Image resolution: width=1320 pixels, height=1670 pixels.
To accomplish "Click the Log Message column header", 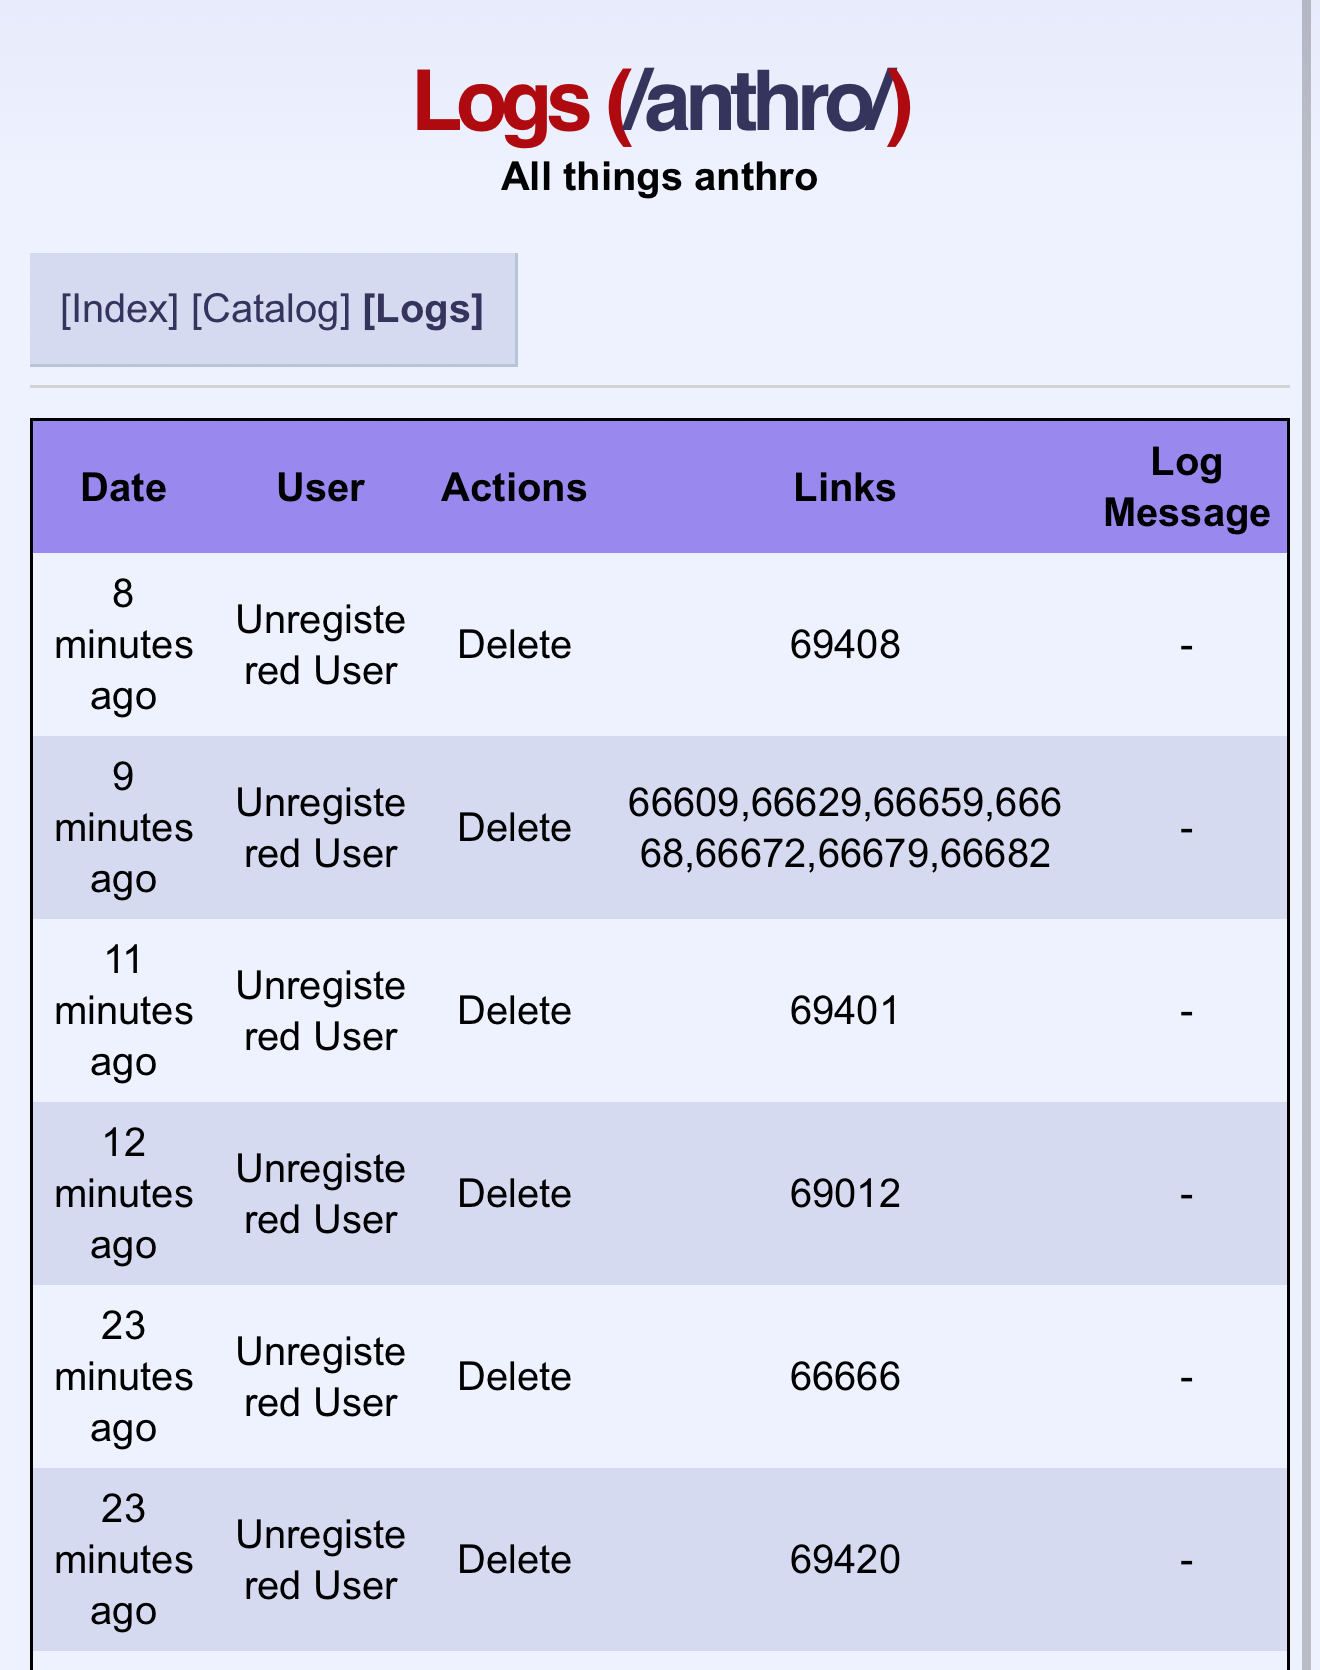I will pos(1186,488).
